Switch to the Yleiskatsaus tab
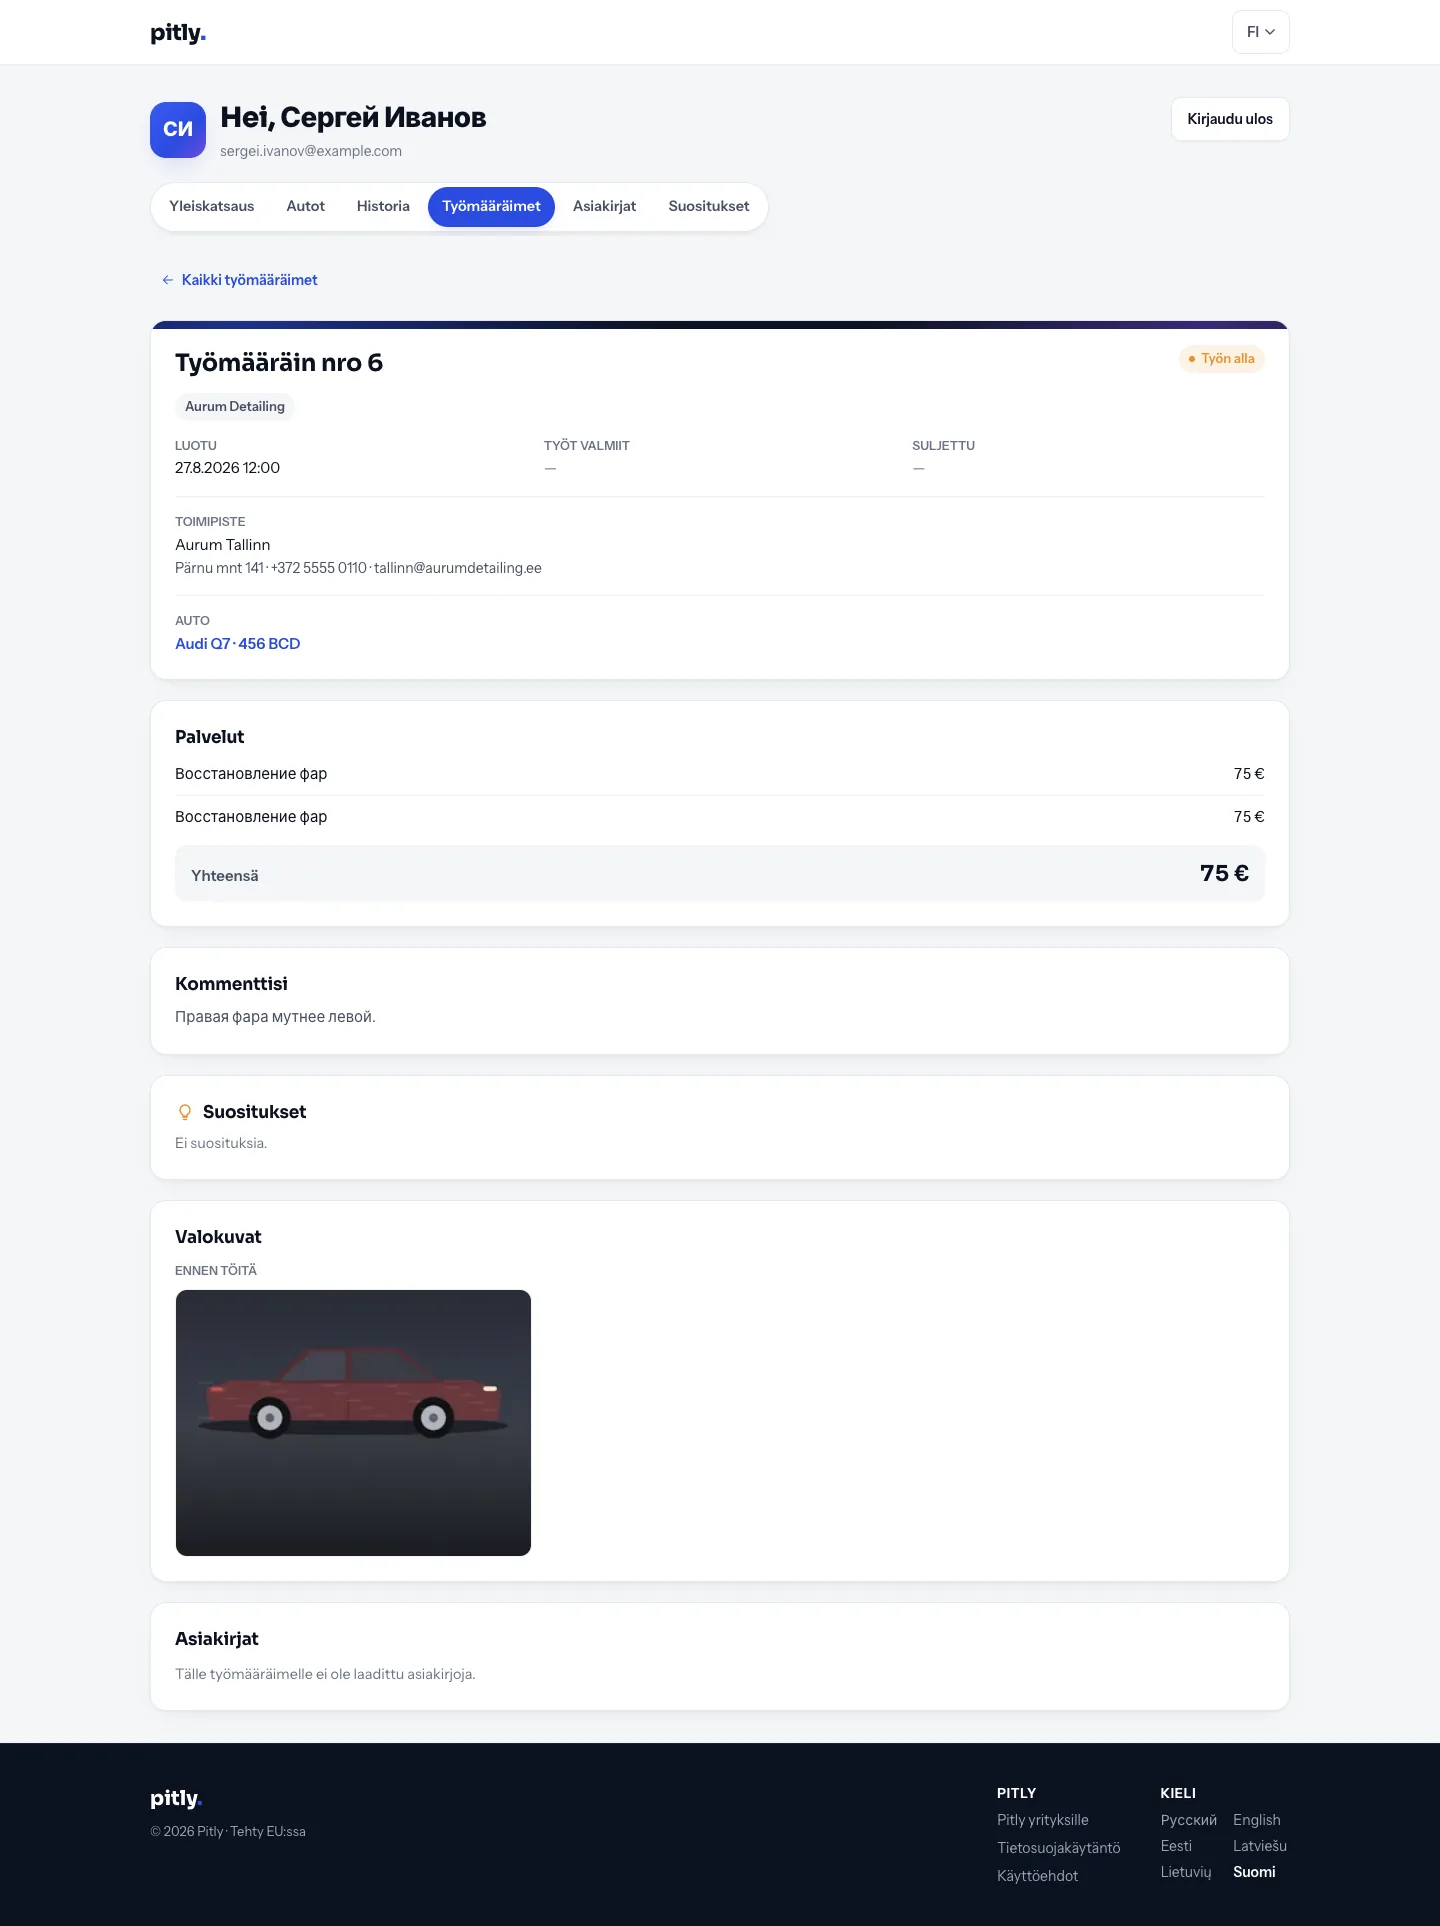This screenshot has height=1926, width=1440. click(x=211, y=207)
